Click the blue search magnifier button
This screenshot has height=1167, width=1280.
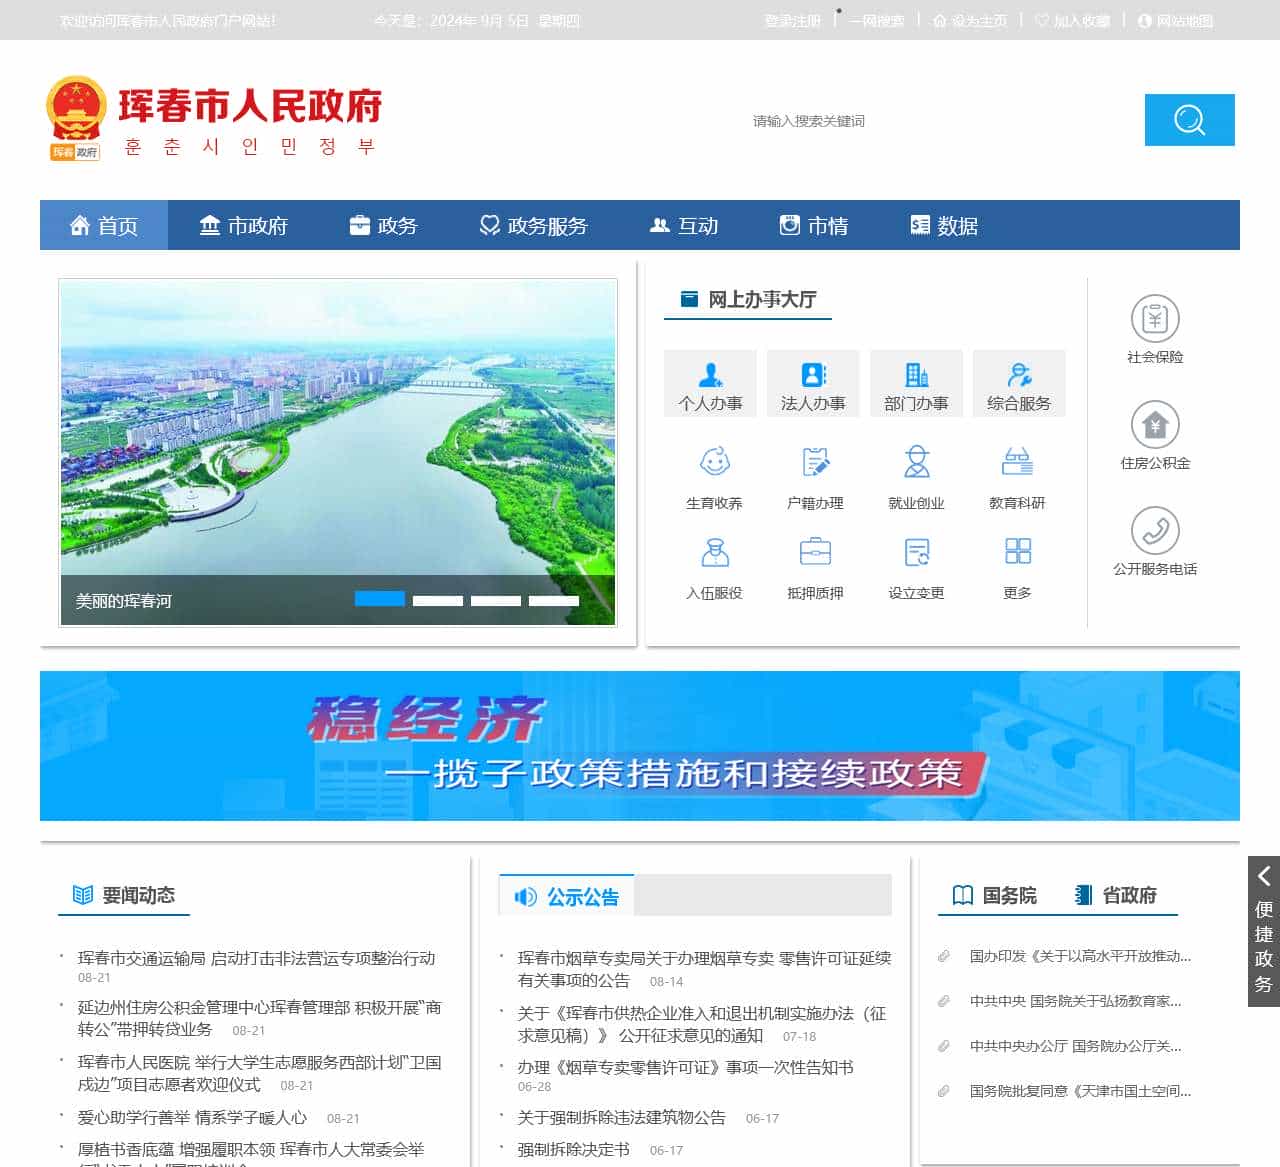coord(1189,120)
